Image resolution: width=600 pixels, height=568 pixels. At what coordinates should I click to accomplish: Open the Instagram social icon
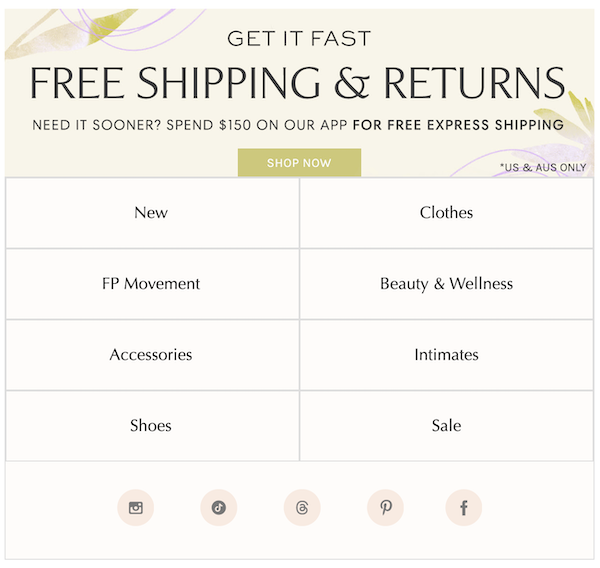pyautogui.click(x=135, y=508)
